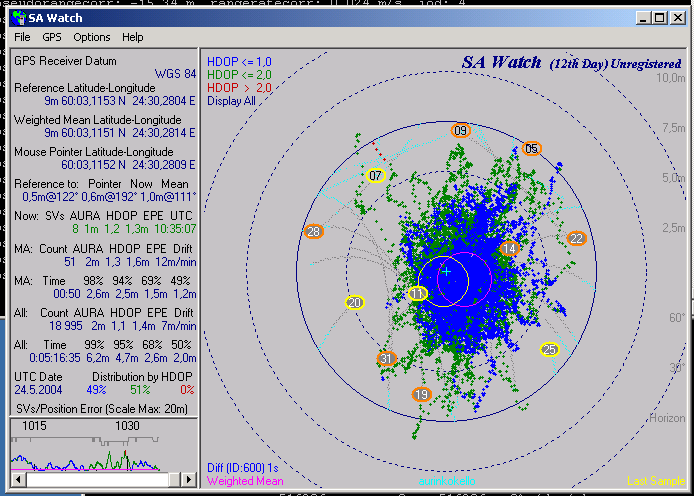
Task: Select satellite 22 marker on sky plot
Action: [x=576, y=238]
